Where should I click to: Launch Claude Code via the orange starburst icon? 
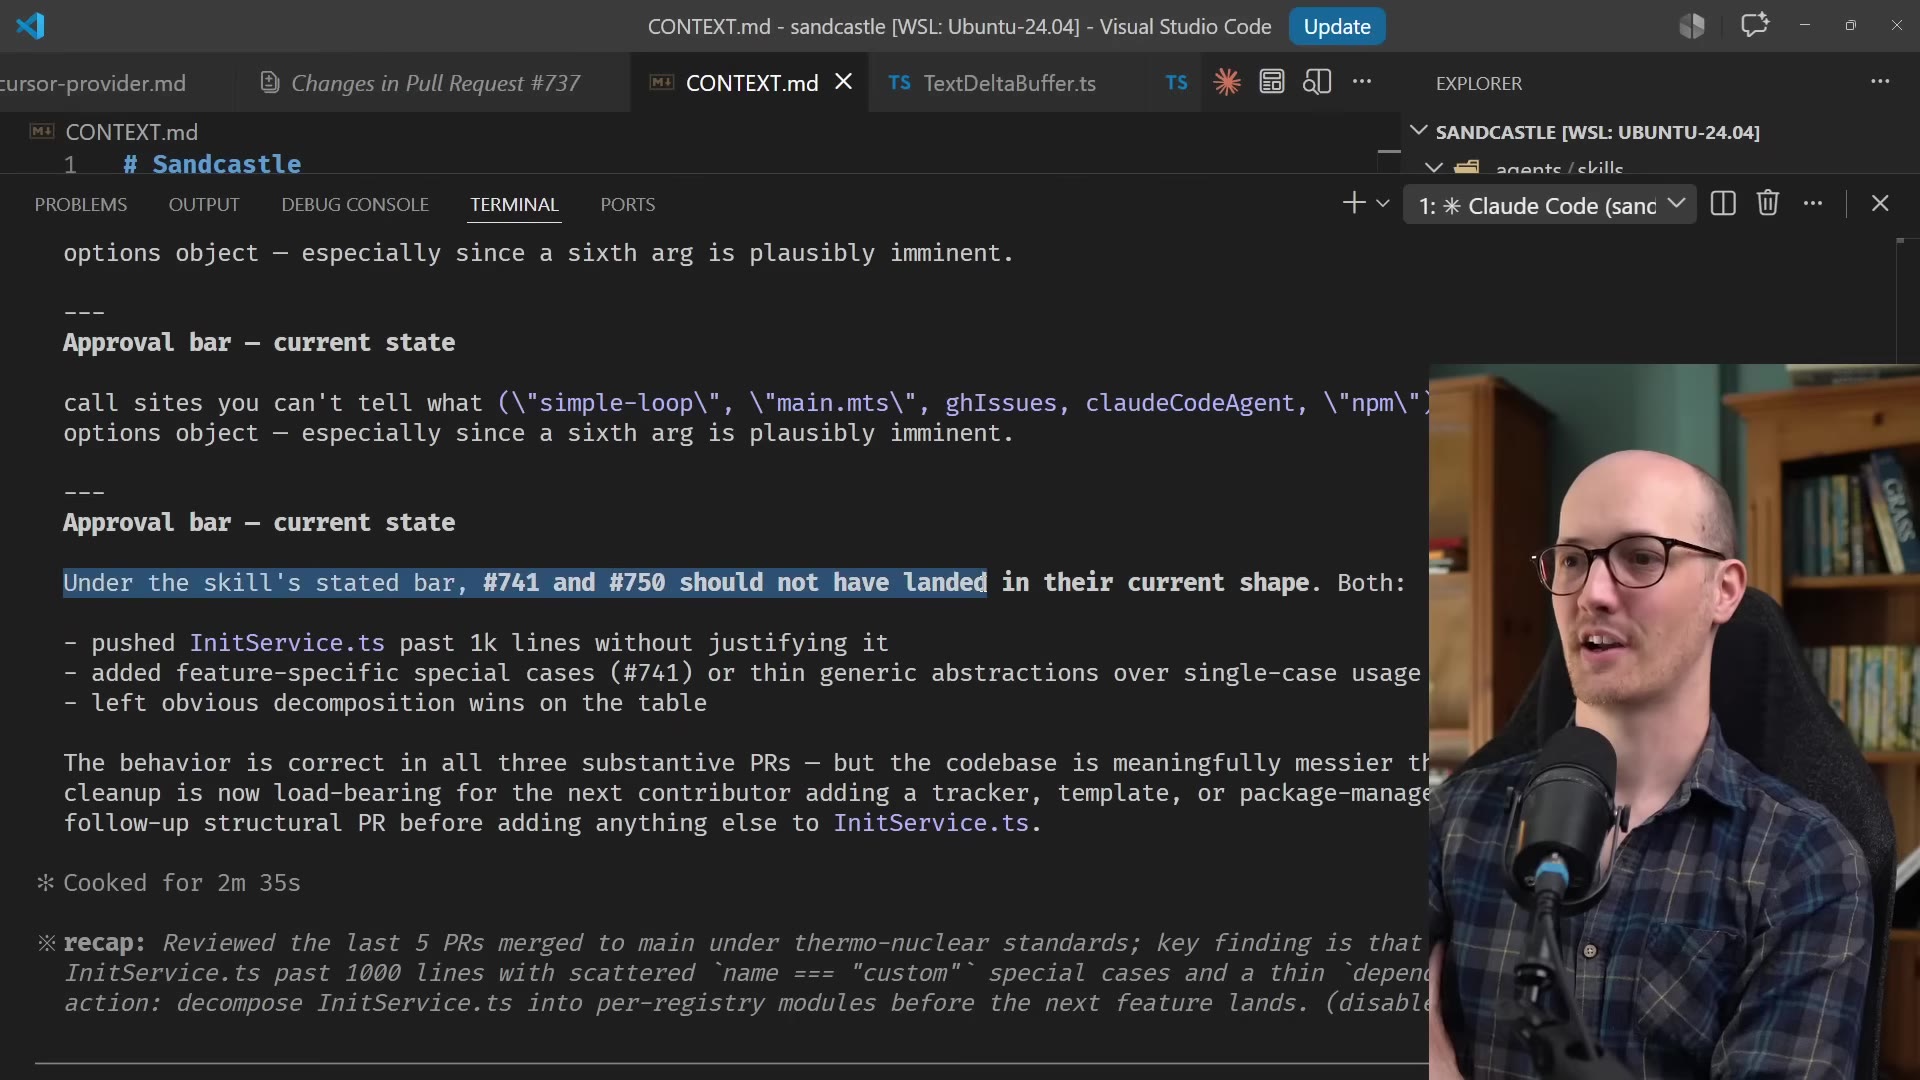[x=1227, y=82]
